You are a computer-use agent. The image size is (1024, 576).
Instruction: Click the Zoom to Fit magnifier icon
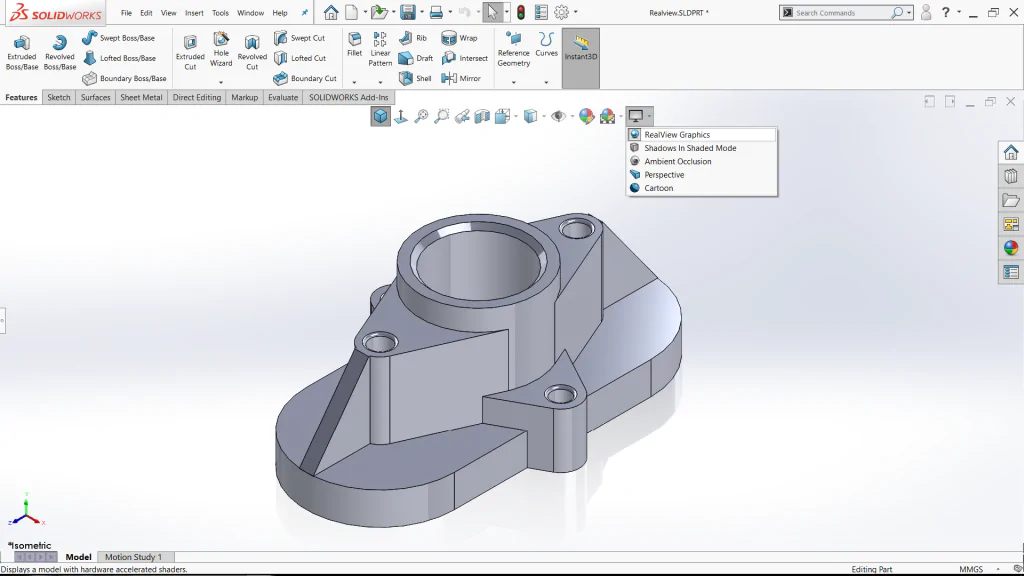pos(421,116)
